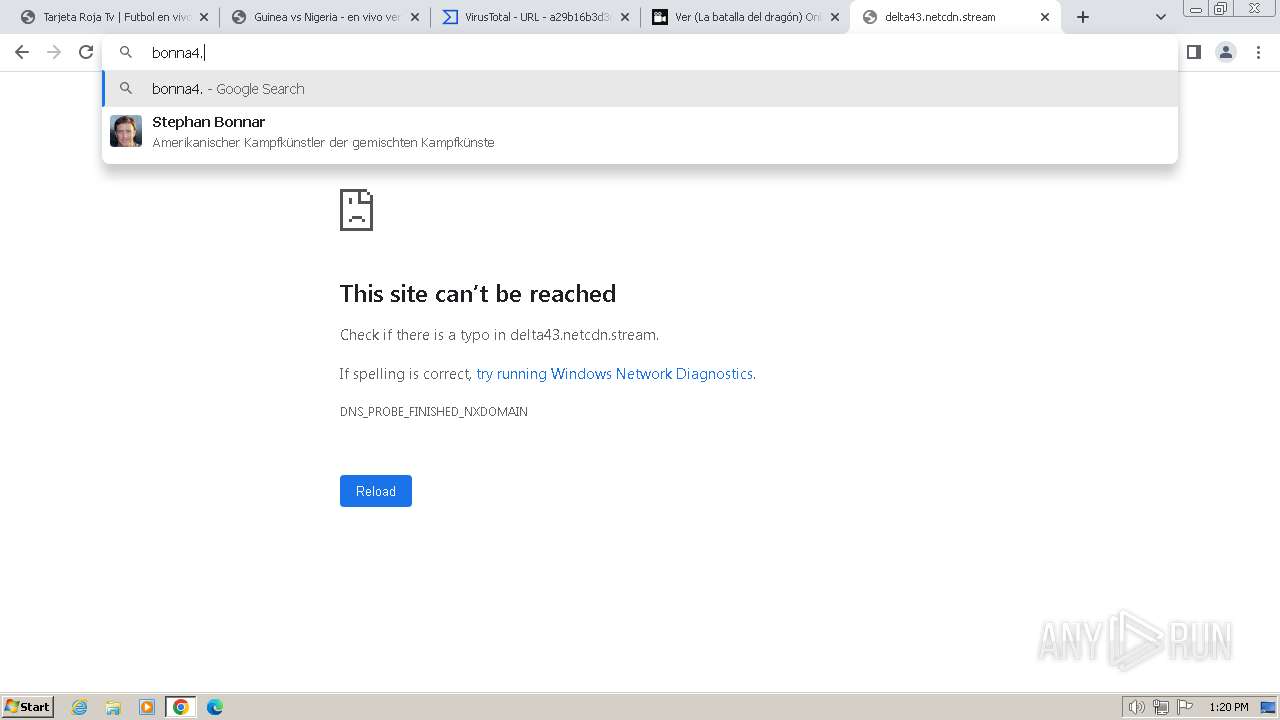
Task: Switch to the VirusTotal URL tab
Action: tap(535, 17)
